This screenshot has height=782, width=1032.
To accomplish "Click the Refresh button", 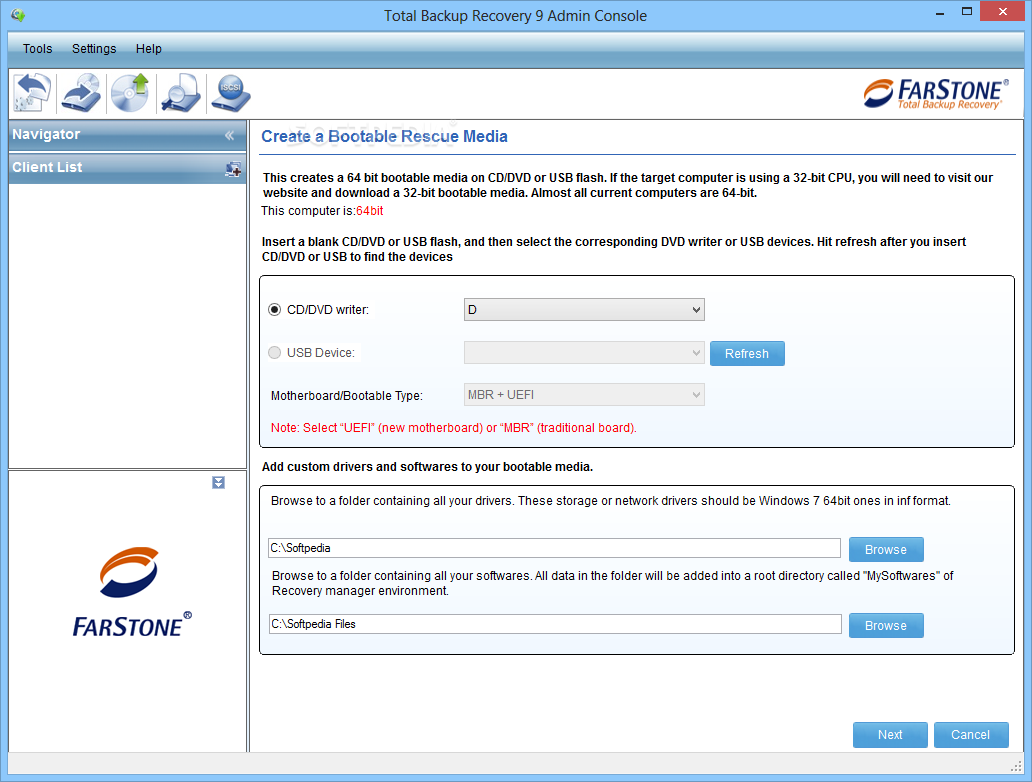I will pyautogui.click(x=747, y=353).
